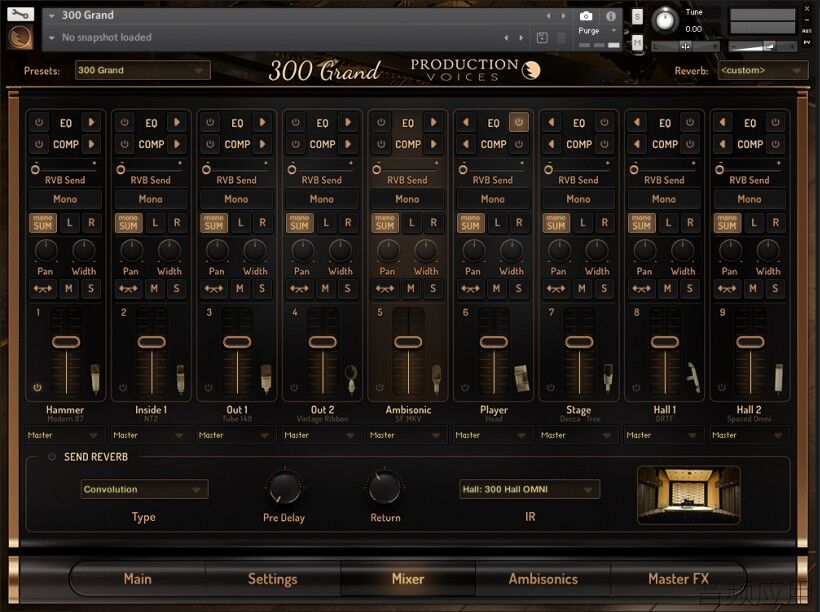This screenshot has width=820, height=612.
Task: Delete snapshot with the trash icon
Action: 561,38
